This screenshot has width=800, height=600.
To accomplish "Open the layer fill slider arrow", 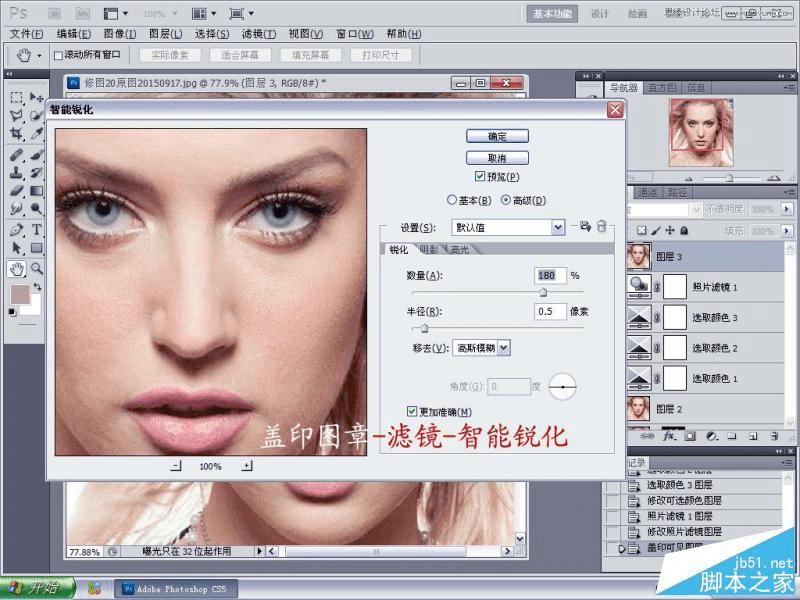I will pyautogui.click(x=787, y=231).
